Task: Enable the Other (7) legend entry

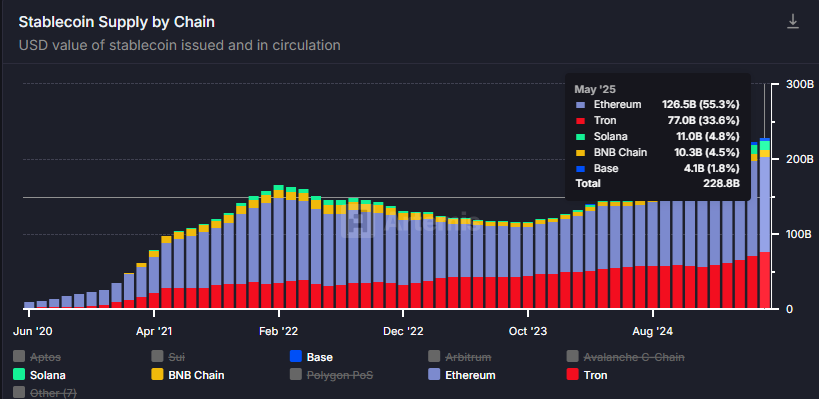Action: point(19,392)
